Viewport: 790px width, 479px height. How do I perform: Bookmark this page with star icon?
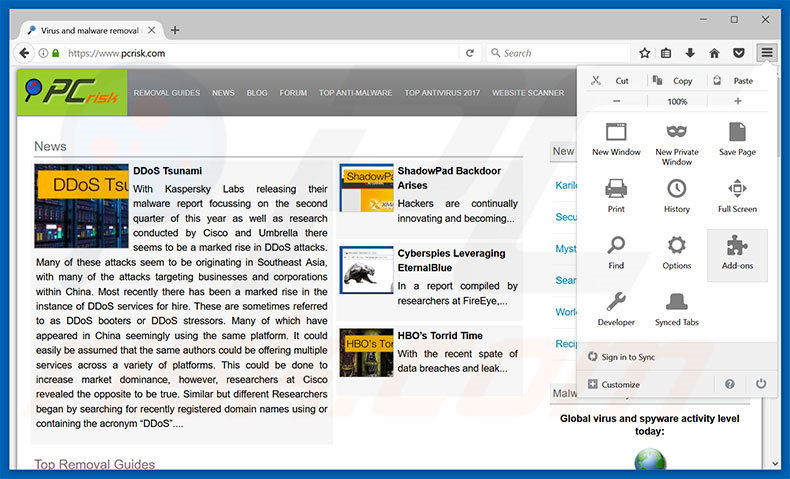tap(644, 53)
